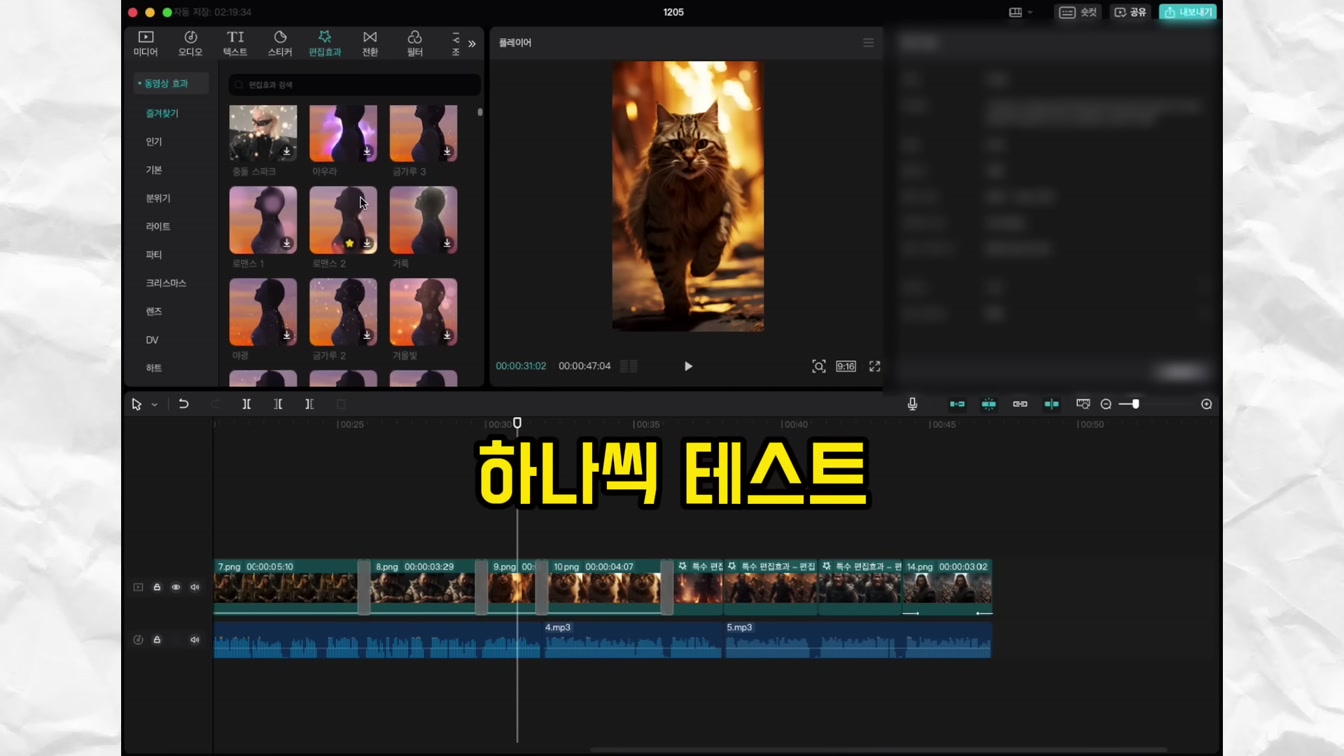Select the 충돌 스파크 effect thumbnail
The width and height of the screenshot is (1344, 756).
[x=263, y=133]
